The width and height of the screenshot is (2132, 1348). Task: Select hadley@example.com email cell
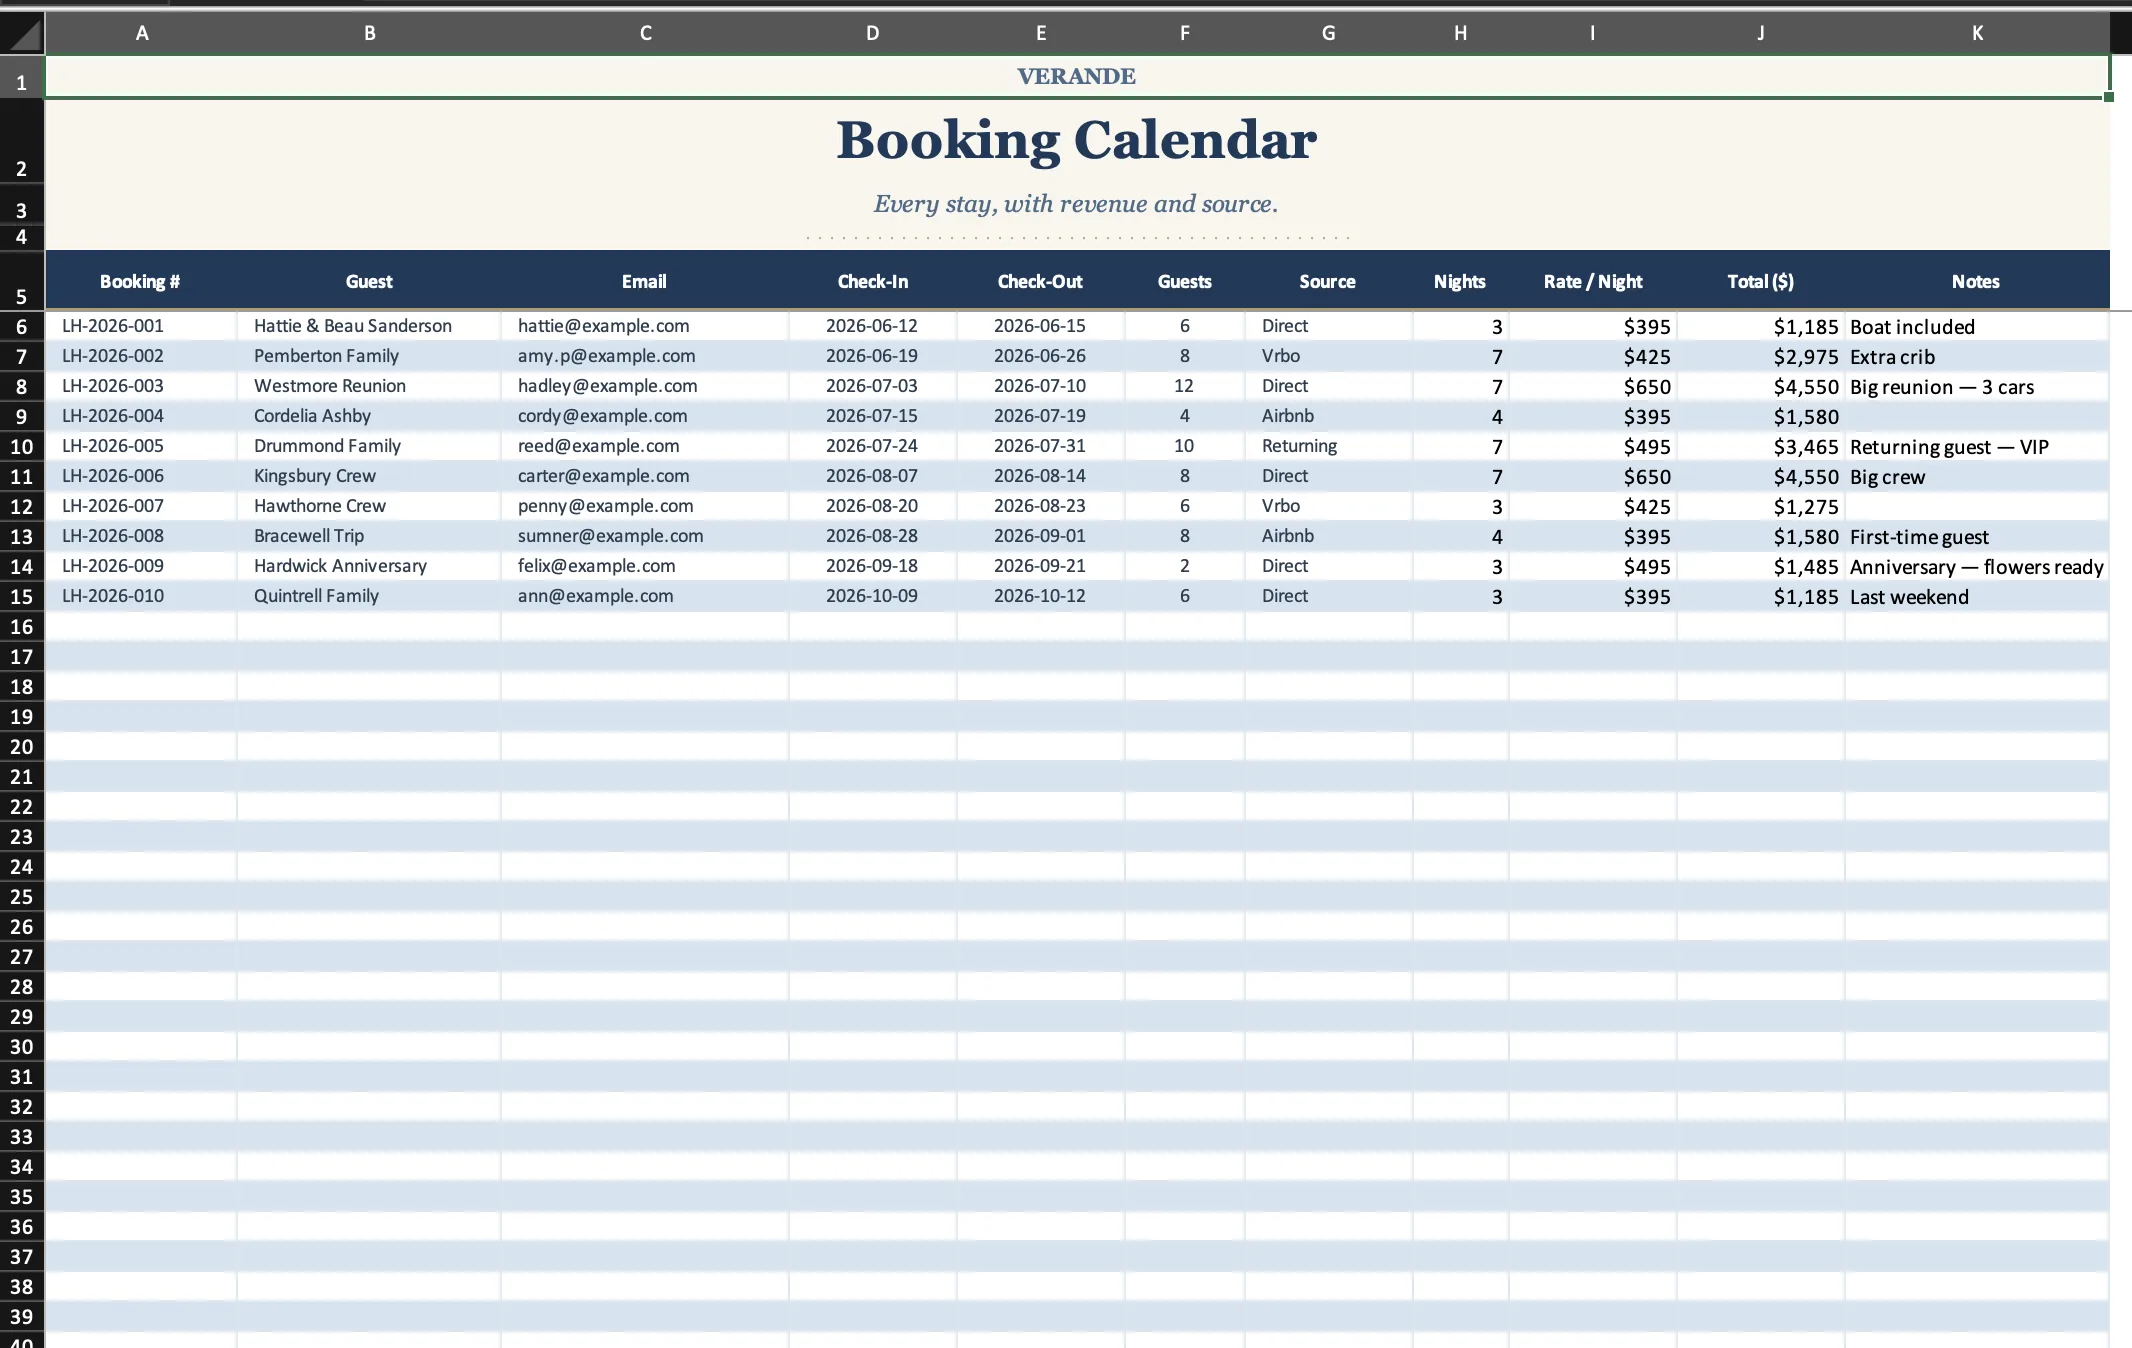point(645,386)
